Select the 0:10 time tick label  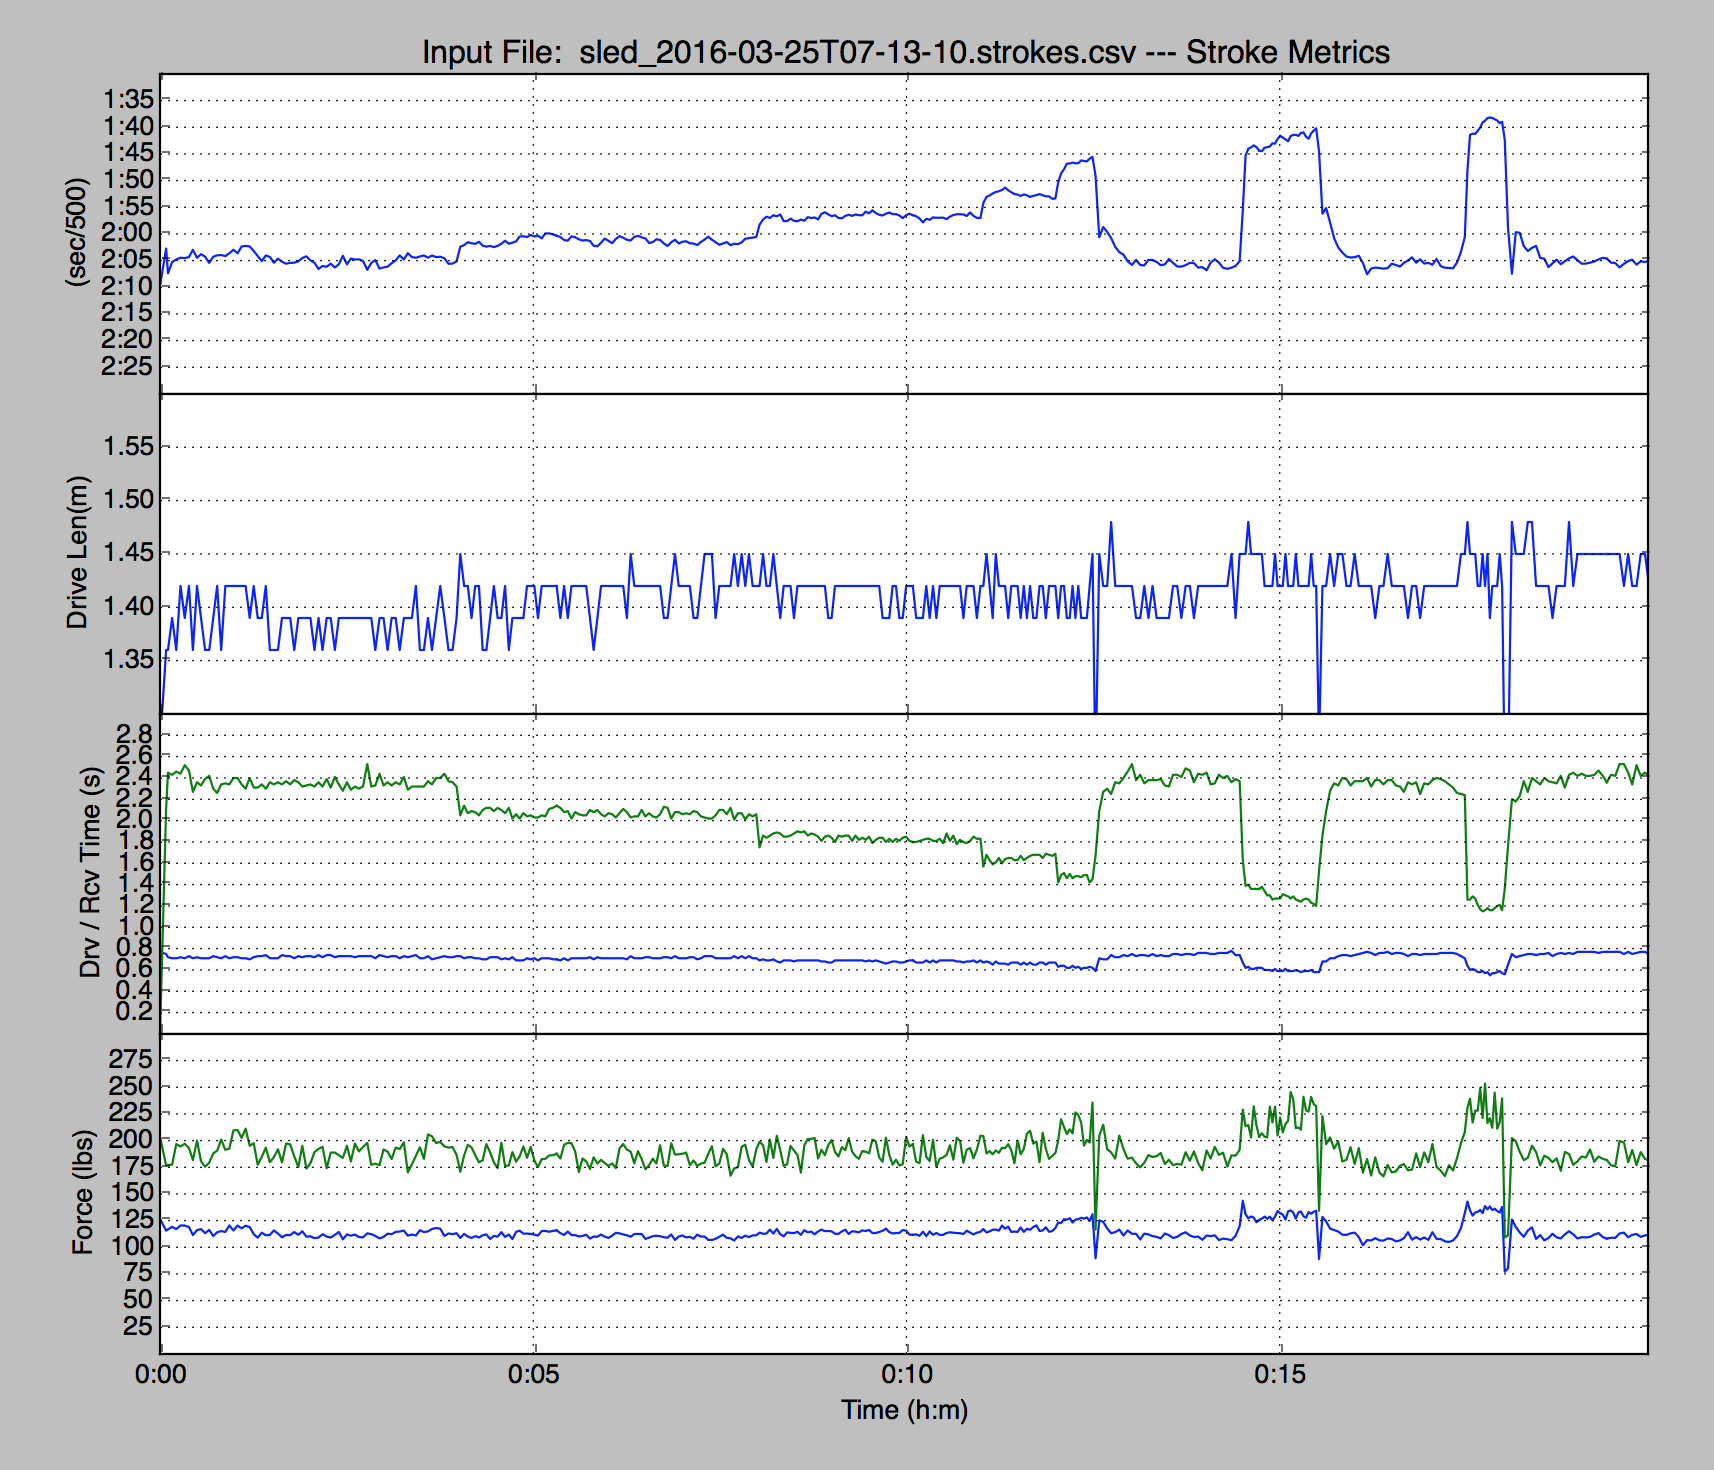907,1374
